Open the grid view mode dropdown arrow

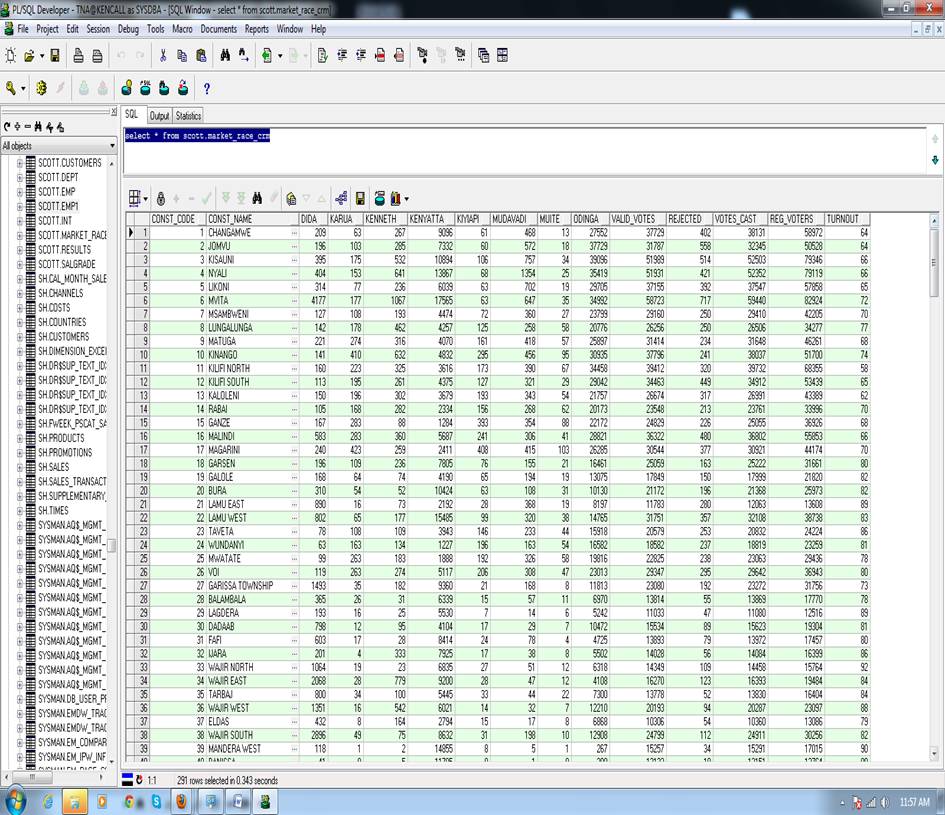pyautogui.click(x=146, y=198)
